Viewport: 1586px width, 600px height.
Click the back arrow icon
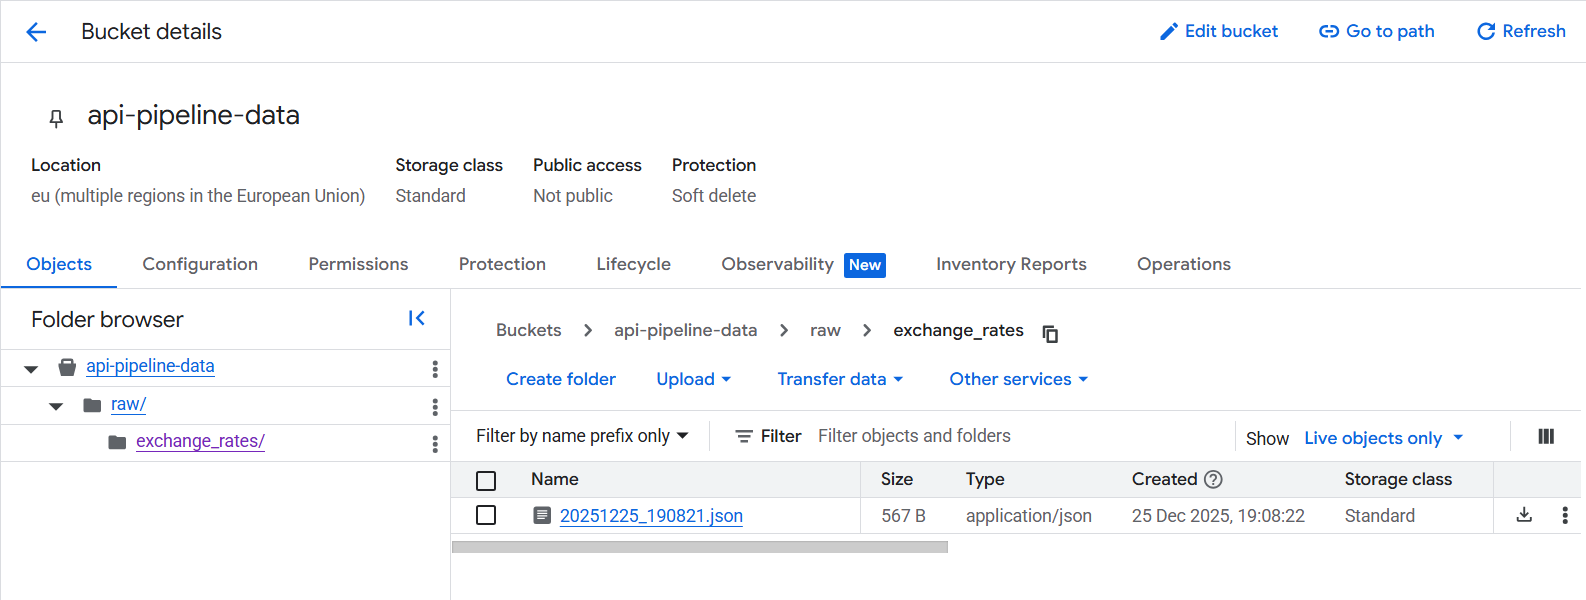click(36, 32)
